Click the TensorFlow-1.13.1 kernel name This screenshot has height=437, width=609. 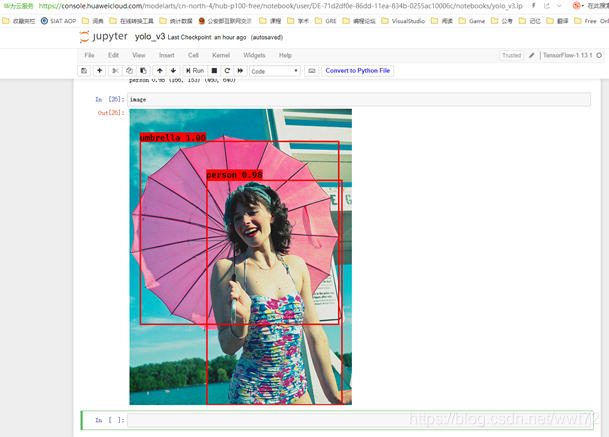click(567, 55)
